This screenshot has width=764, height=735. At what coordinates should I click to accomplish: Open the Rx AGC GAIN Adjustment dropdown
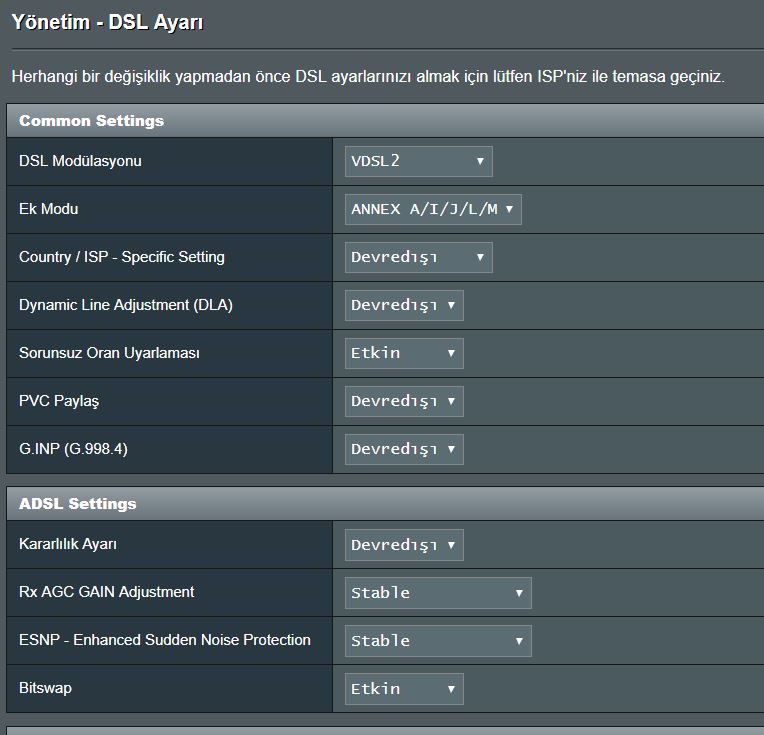pyautogui.click(x=438, y=593)
